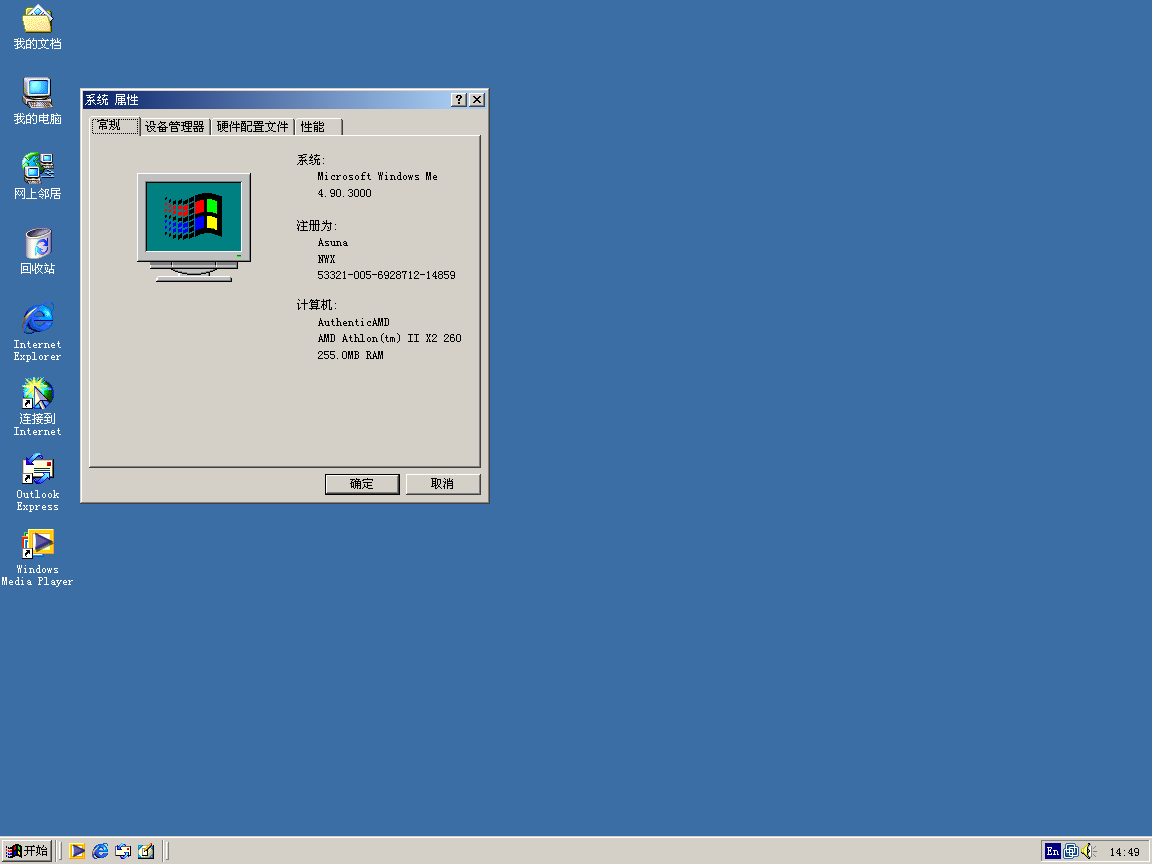
Task: Select the Windows Media Player desktop shortcut
Action: [37, 557]
